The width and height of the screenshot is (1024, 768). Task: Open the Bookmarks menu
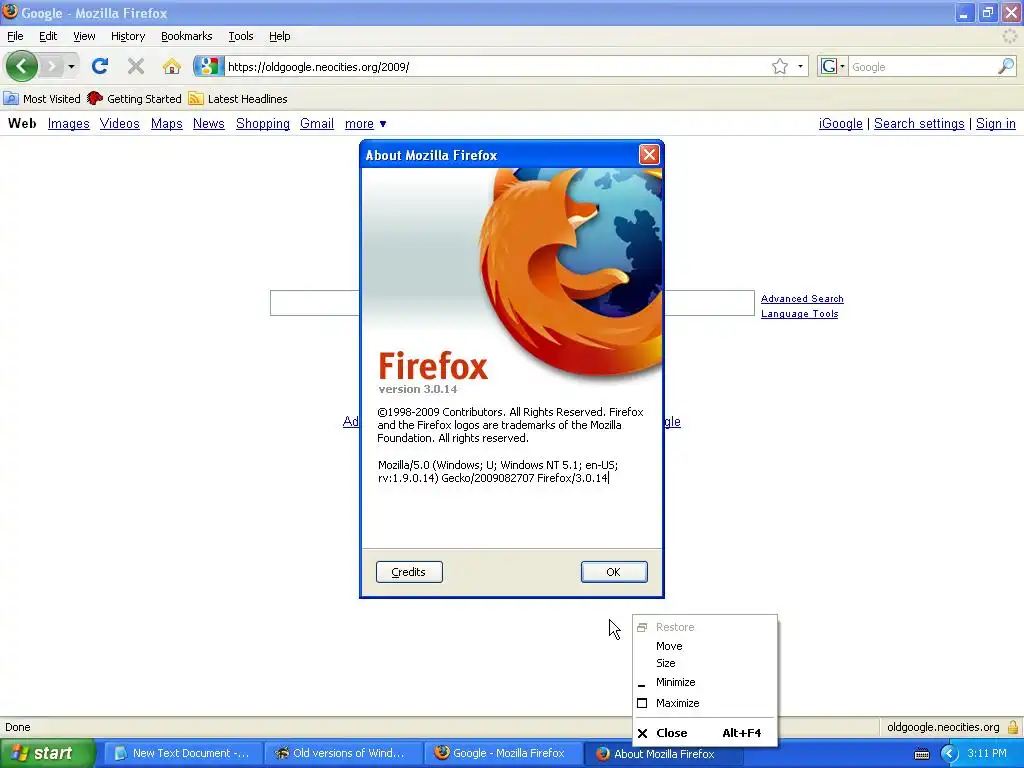point(187,37)
